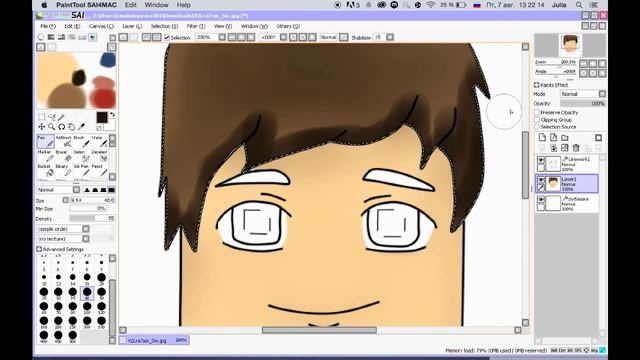Select the Marker tool
The height and width of the screenshot is (360, 640).
tap(45, 156)
